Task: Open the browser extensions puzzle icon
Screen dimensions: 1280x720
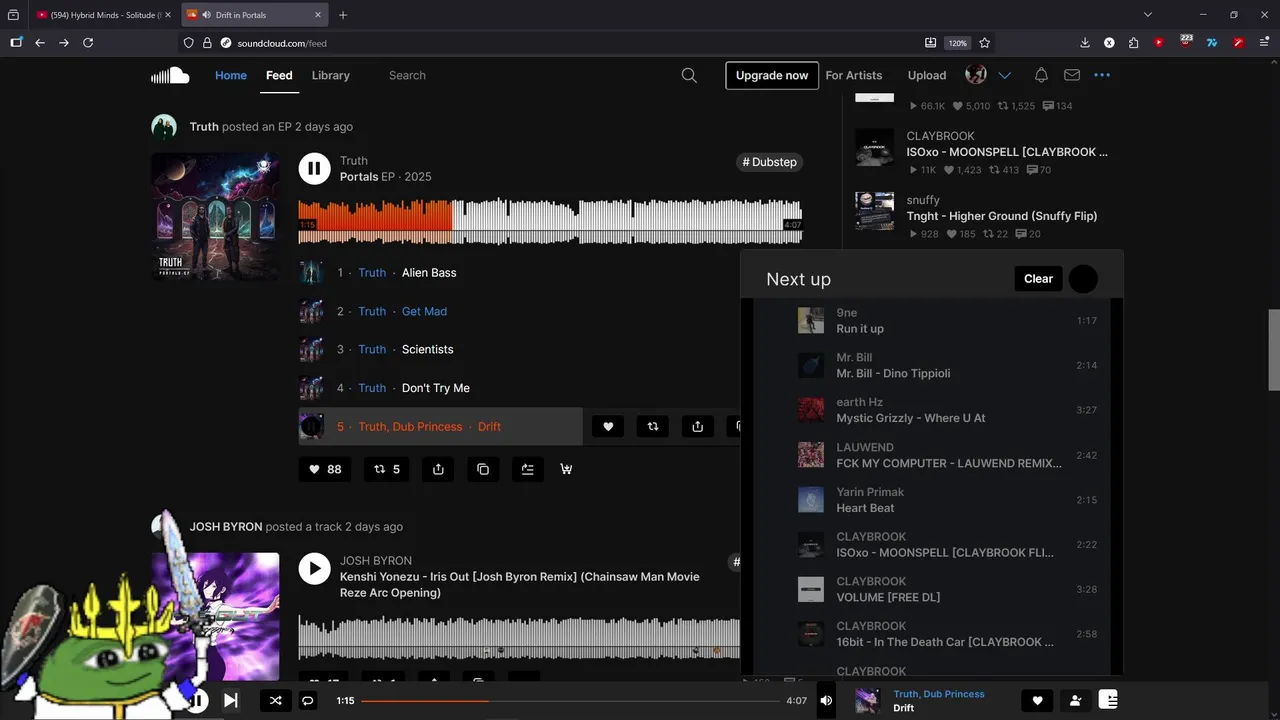Action: pyautogui.click(x=1133, y=43)
